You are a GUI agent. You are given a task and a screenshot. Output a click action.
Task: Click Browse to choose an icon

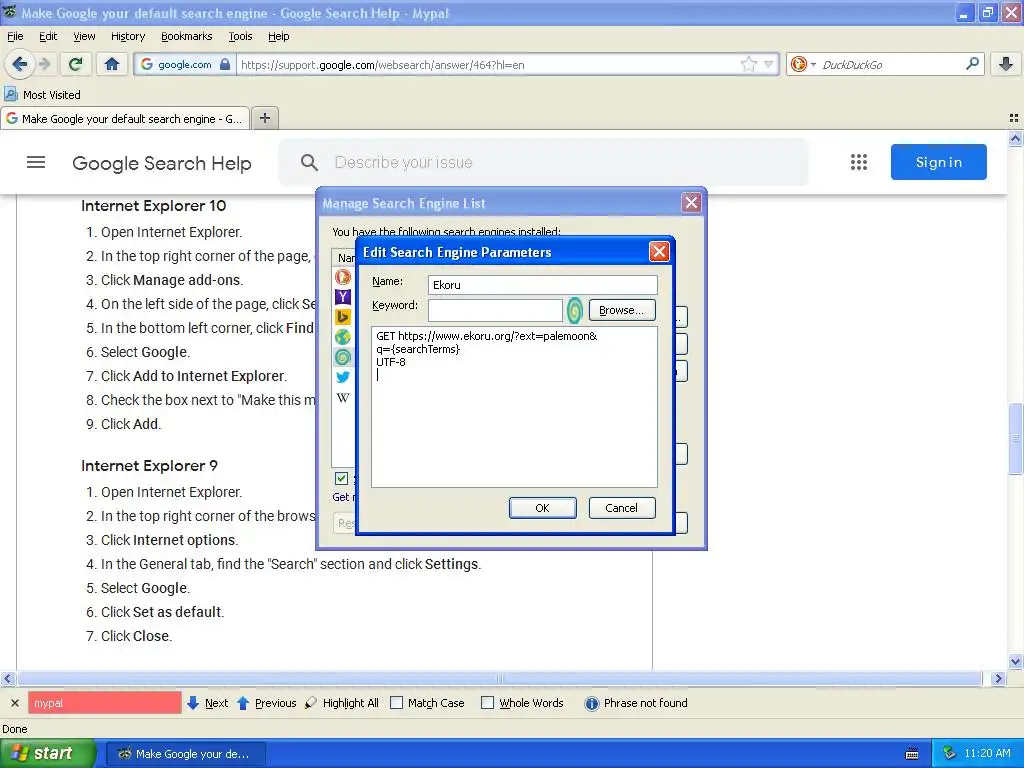tap(621, 310)
